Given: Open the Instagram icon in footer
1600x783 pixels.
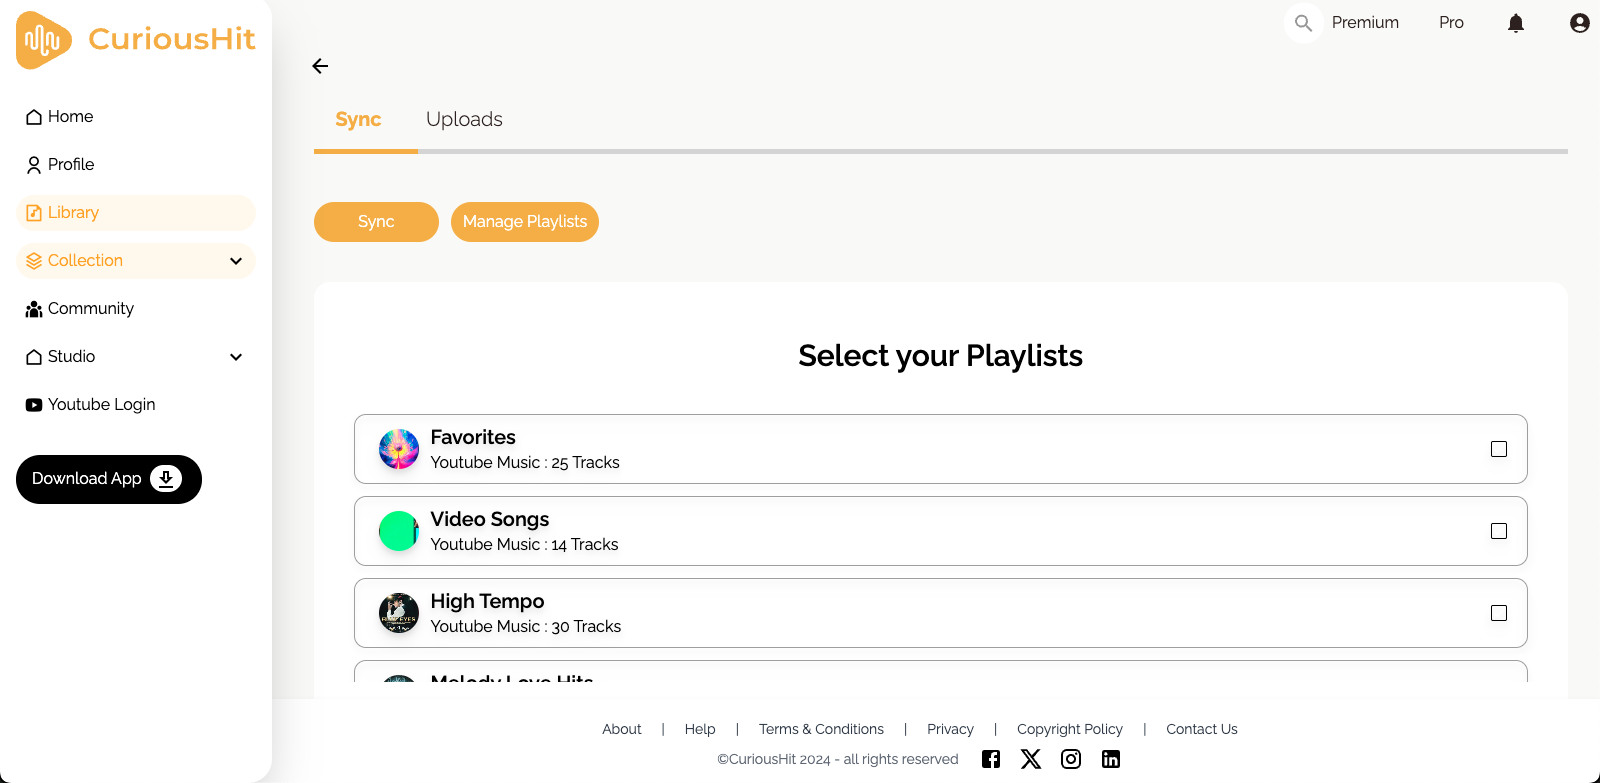Looking at the screenshot, I should (1071, 759).
